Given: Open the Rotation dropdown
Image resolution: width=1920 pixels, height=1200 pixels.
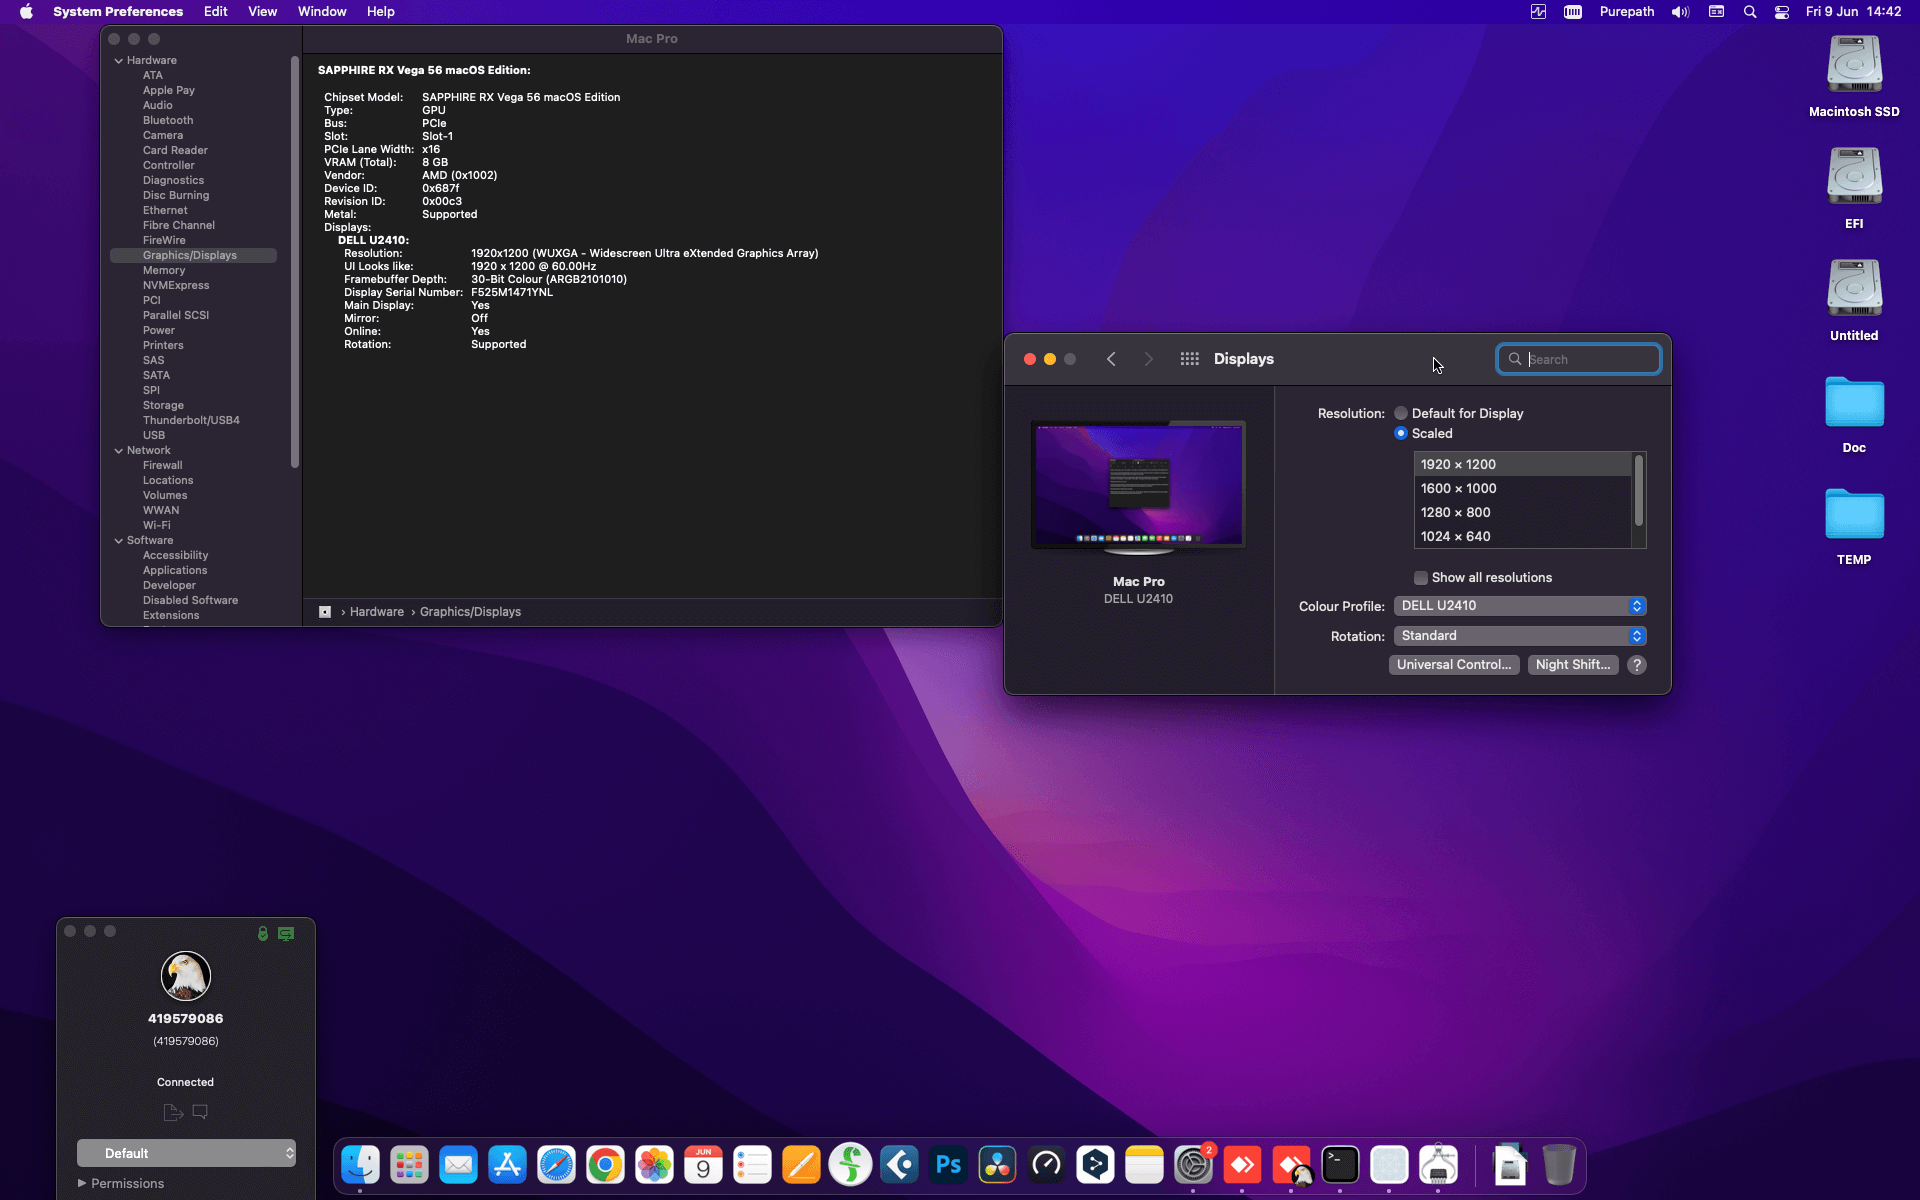Looking at the screenshot, I should pyautogui.click(x=1520, y=636).
